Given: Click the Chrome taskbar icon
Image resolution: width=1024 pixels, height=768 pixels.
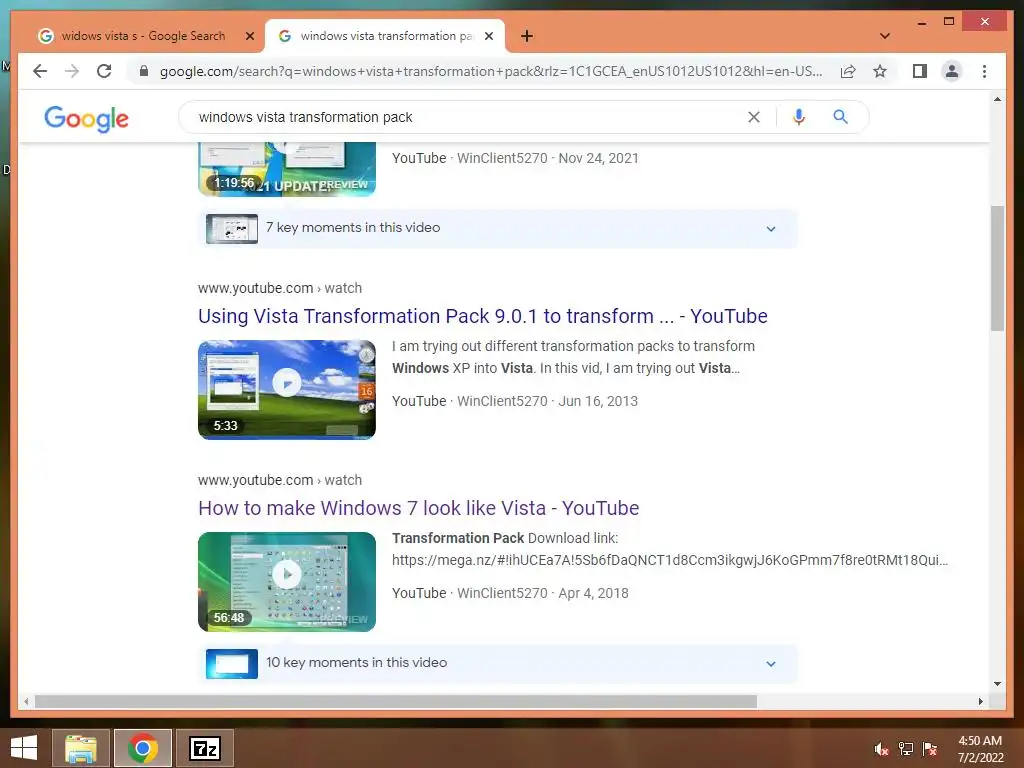Looking at the screenshot, I should [x=143, y=748].
